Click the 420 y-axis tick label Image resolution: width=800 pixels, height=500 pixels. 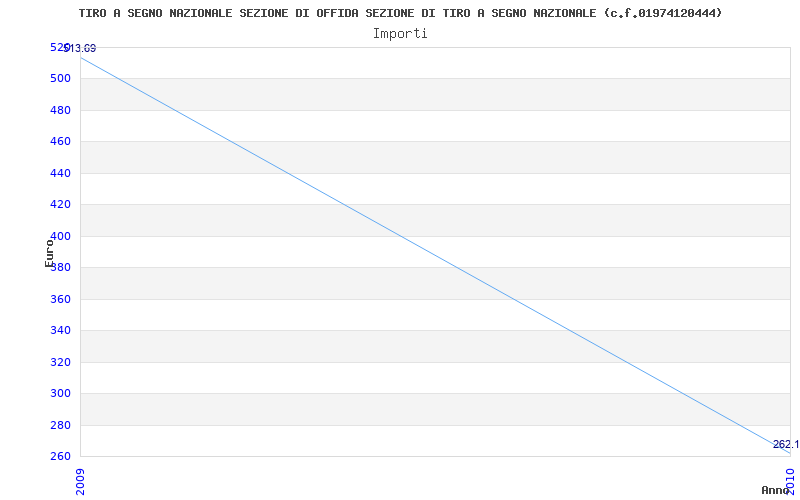(x=59, y=205)
